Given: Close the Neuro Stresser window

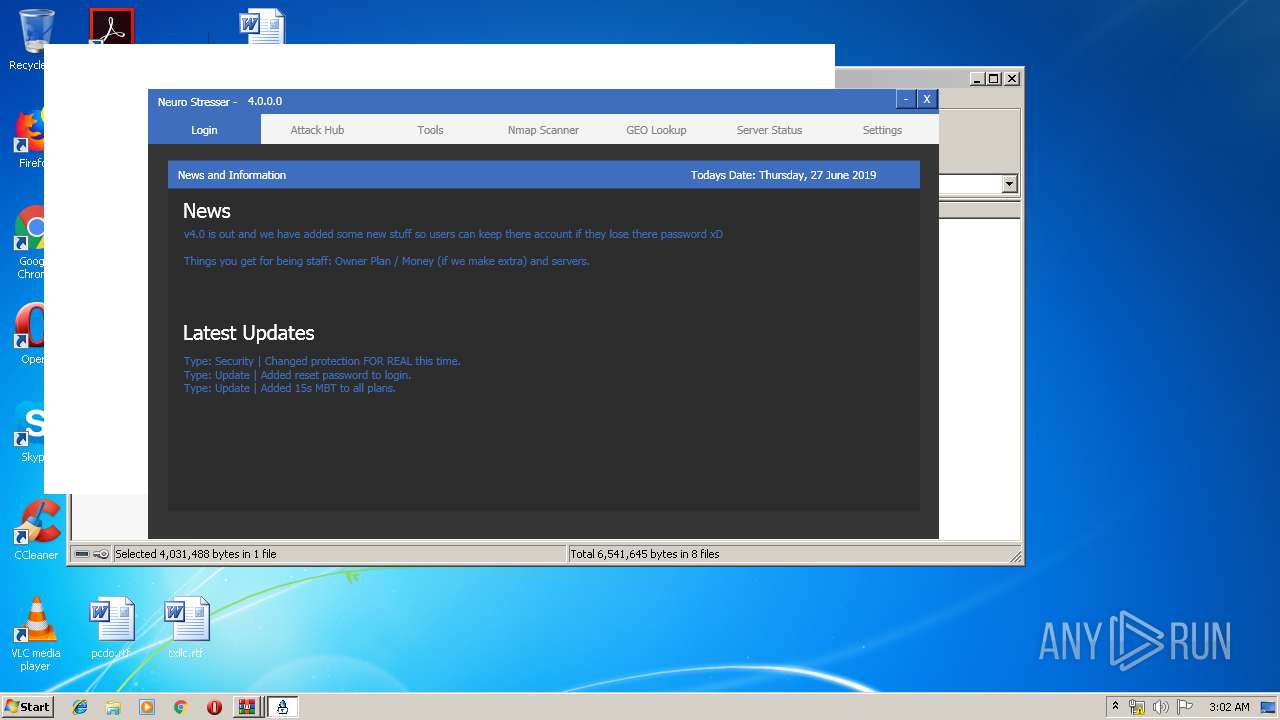Looking at the screenshot, I should (927, 99).
